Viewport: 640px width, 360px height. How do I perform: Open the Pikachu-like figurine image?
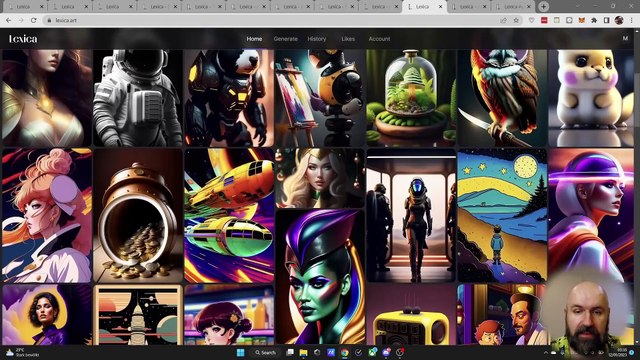tap(591, 98)
